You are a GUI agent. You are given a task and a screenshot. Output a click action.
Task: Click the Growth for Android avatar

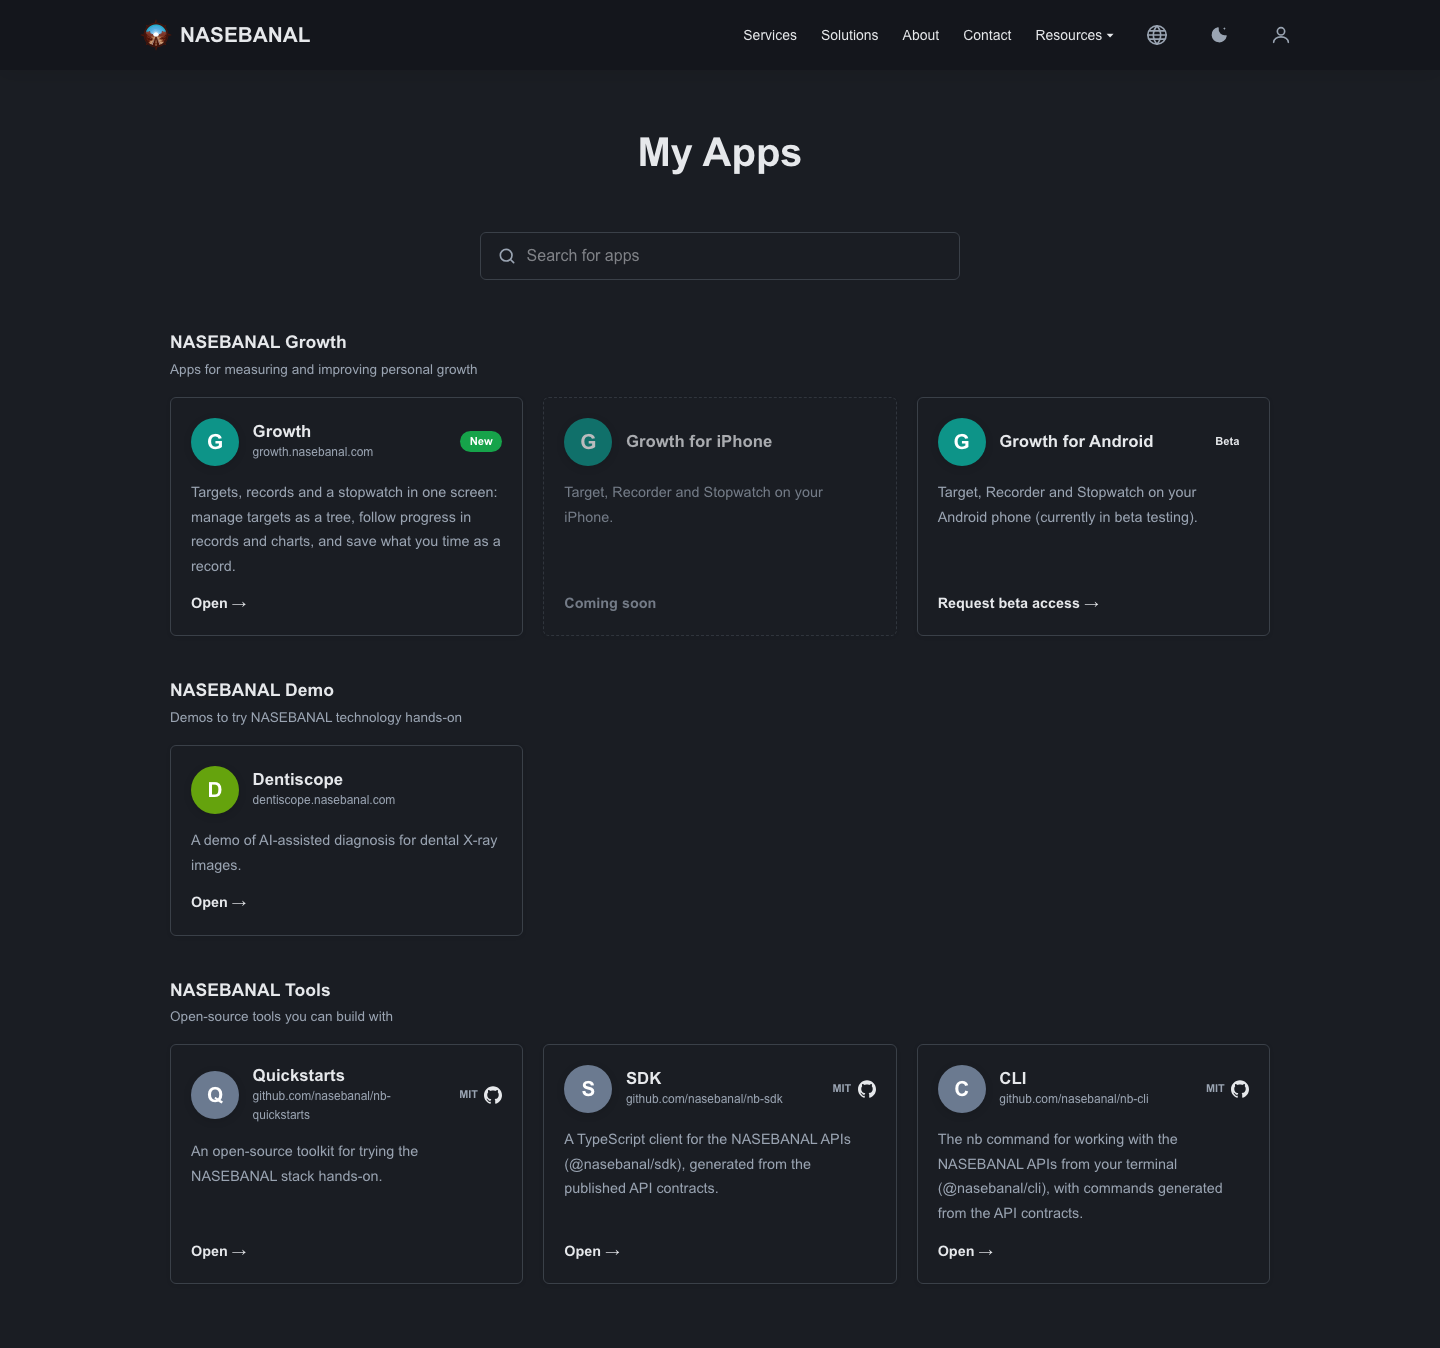[962, 442]
